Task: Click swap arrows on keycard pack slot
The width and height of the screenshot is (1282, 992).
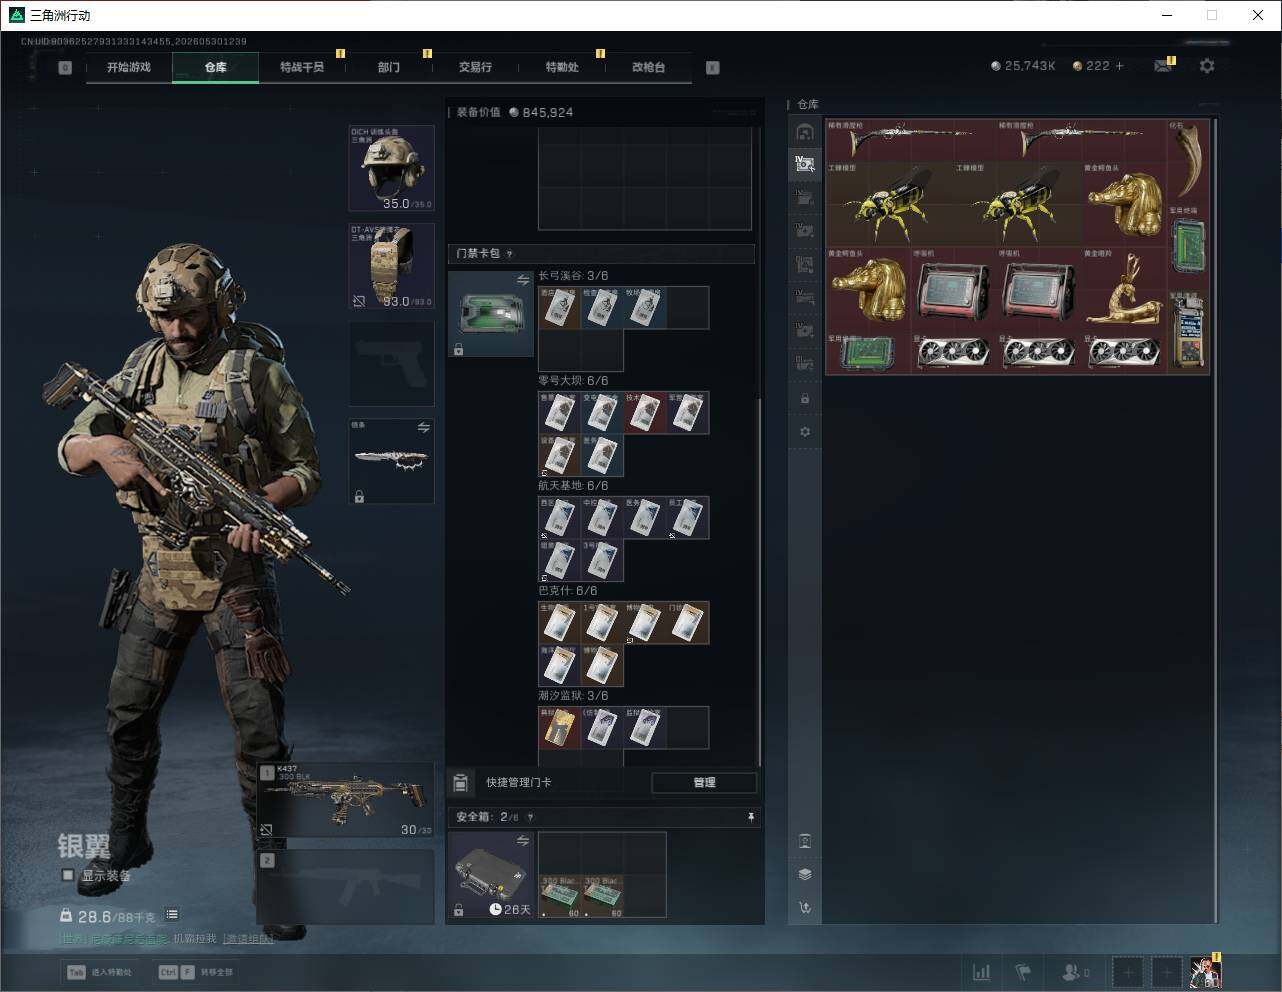Action: coord(522,281)
